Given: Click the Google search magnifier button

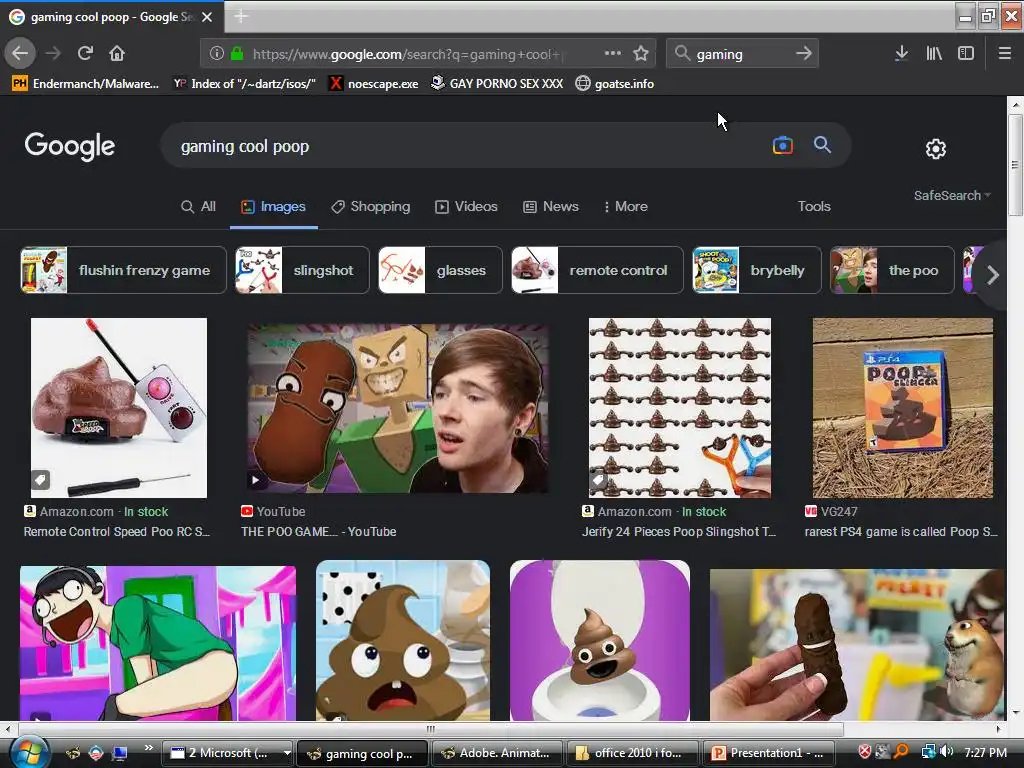Looking at the screenshot, I should pos(822,145).
